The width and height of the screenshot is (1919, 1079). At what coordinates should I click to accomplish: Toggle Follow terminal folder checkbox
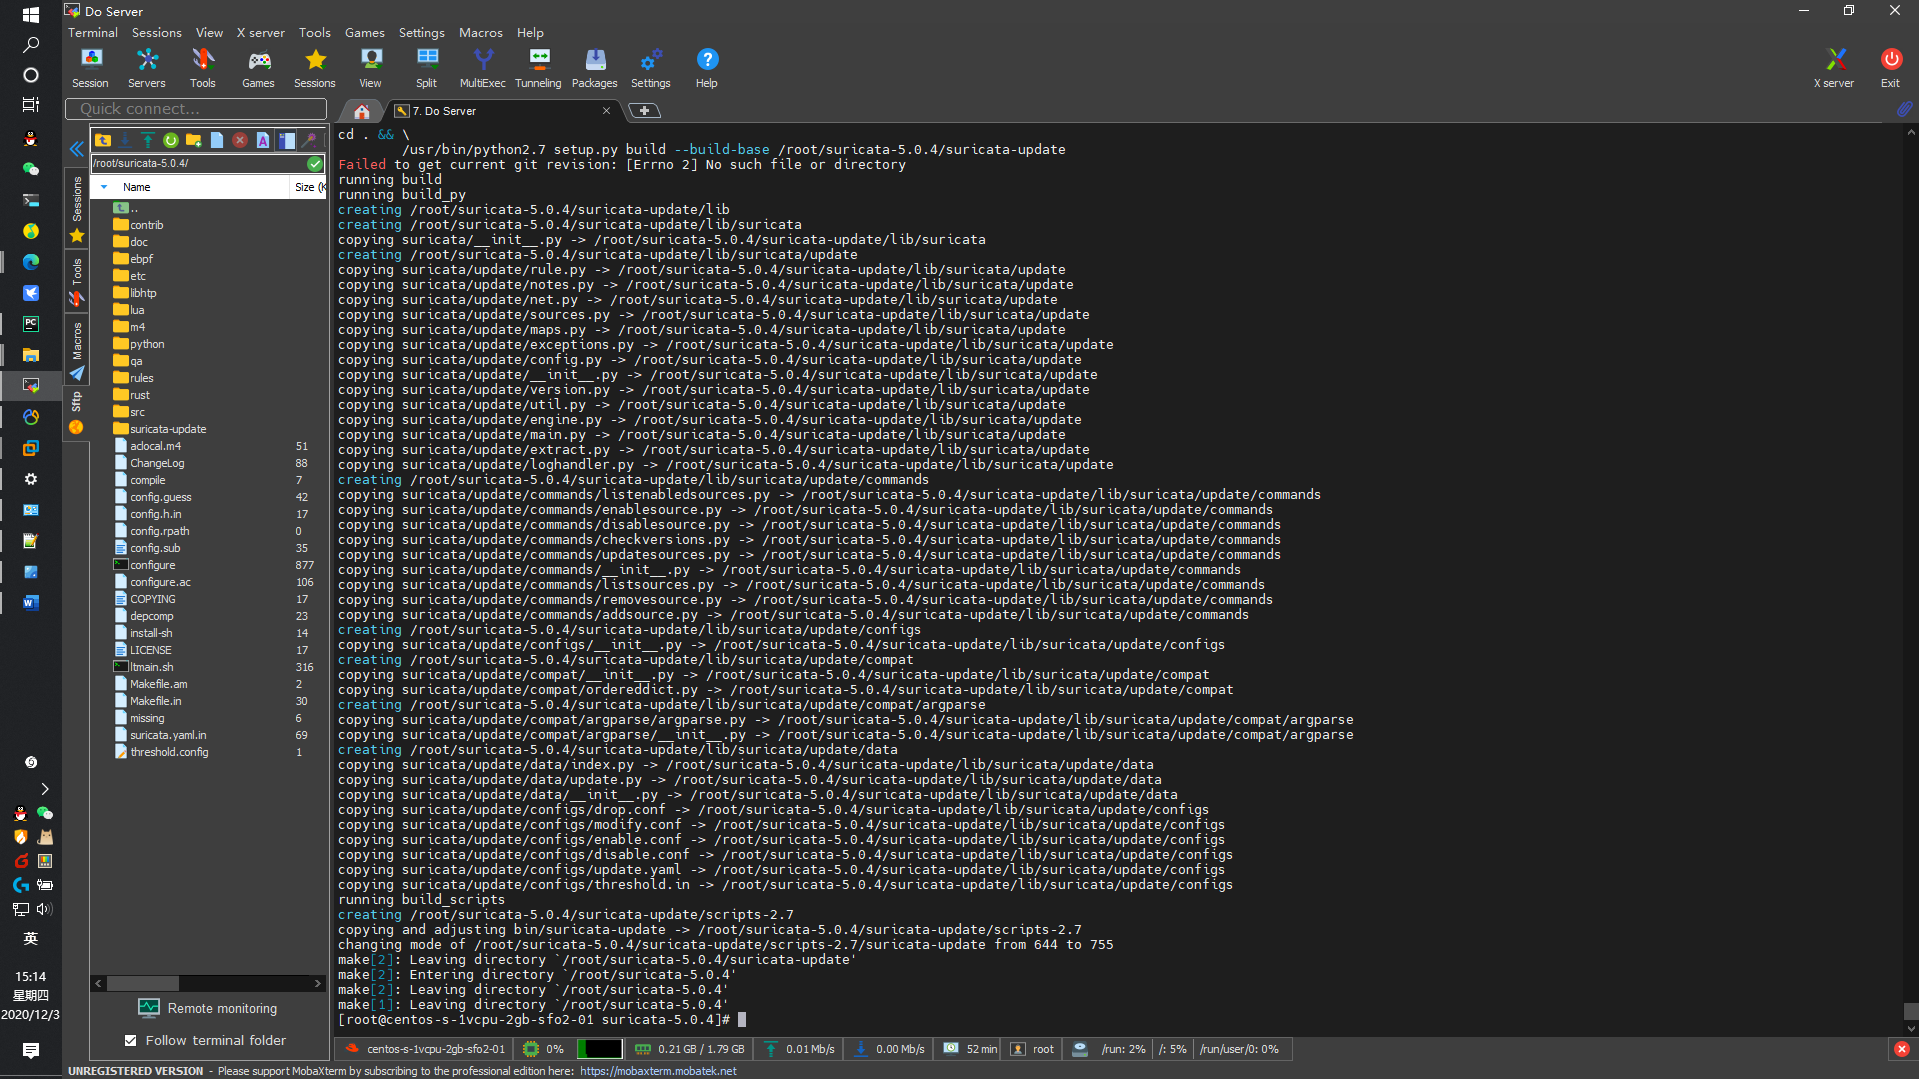(130, 1040)
